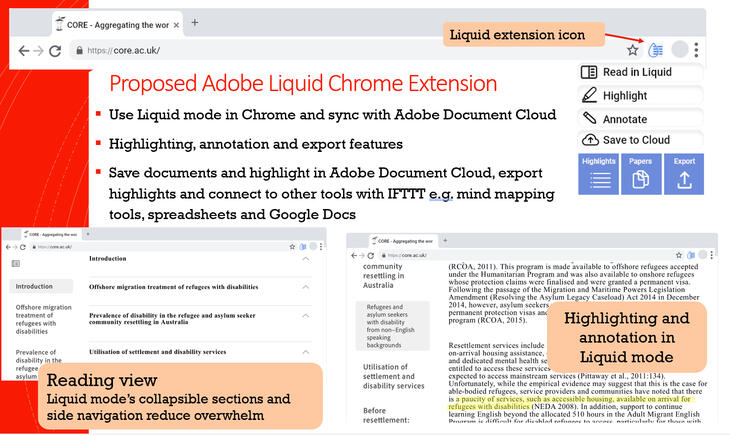This screenshot has width=730, height=435.
Task: Click Introduction heading in reading view content
Action: (x=108, y=258)
